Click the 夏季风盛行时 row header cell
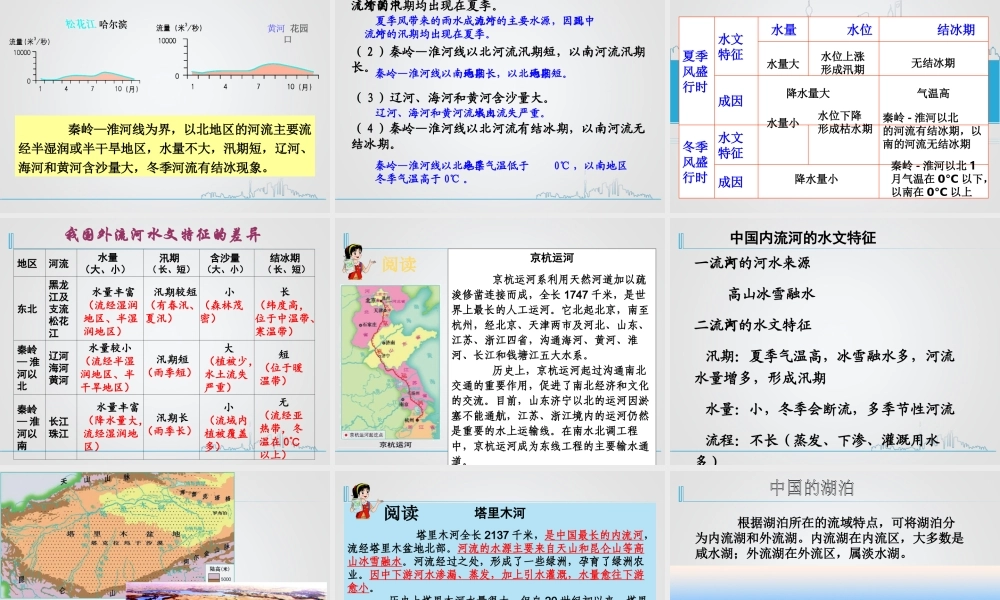The image size is (1000, 600). point(695,71)
